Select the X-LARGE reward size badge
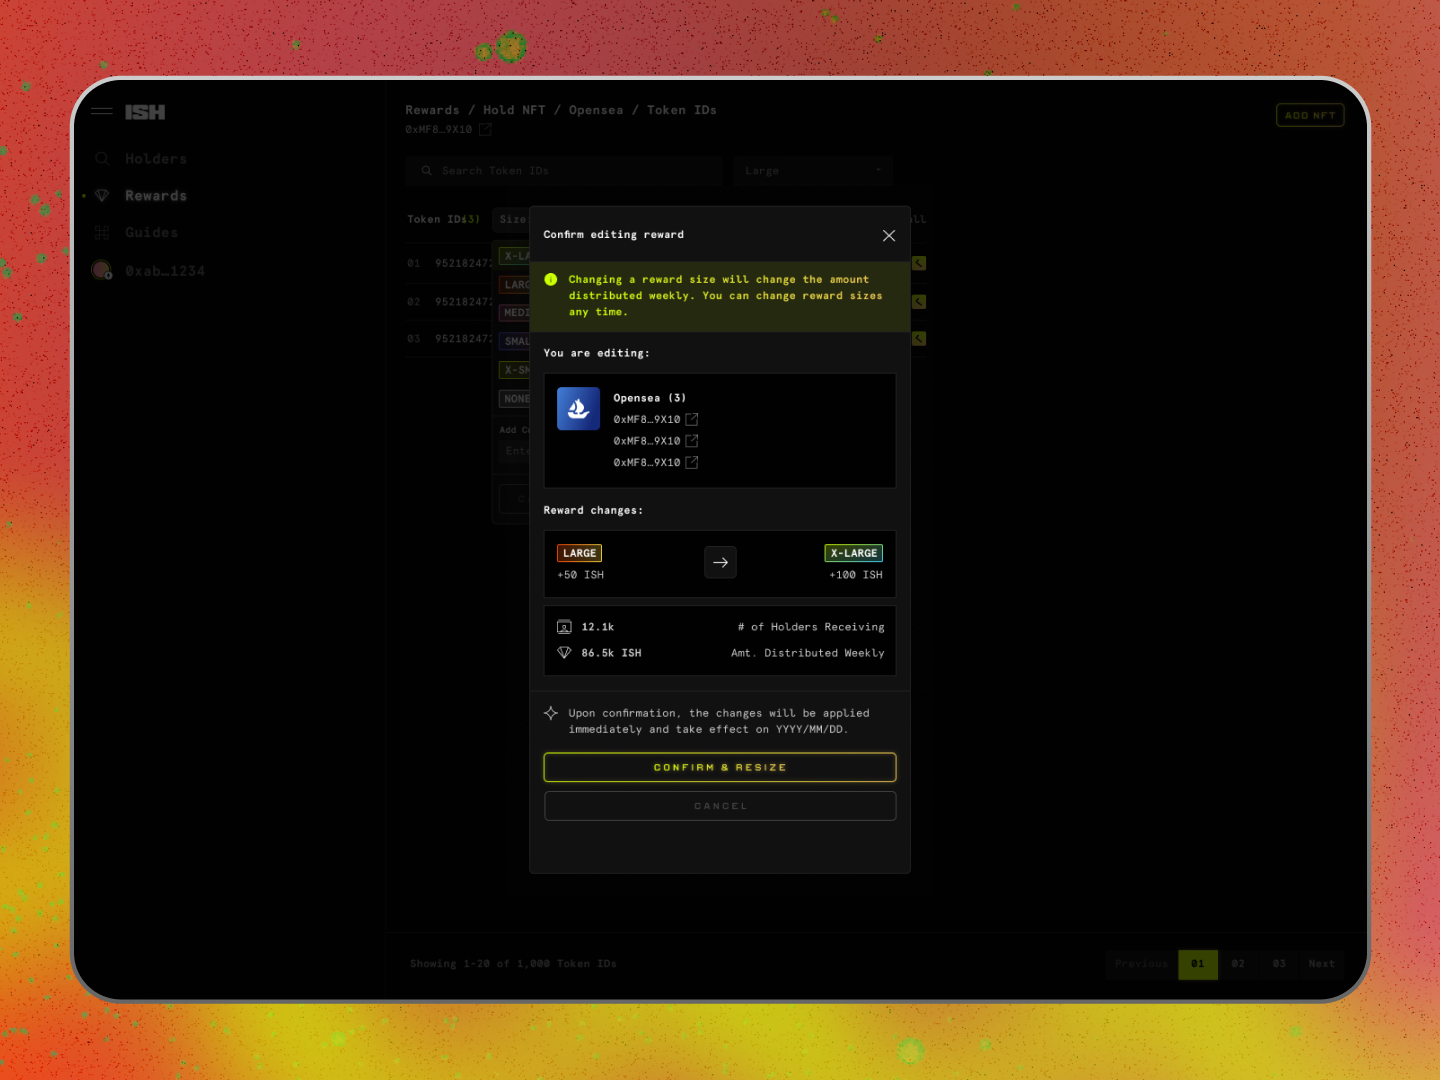 pos(853,553)
